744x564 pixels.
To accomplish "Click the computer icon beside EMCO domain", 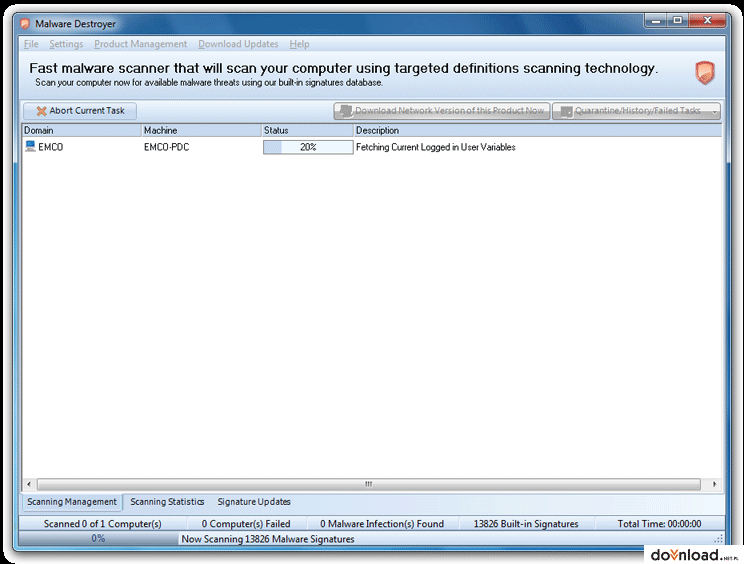I will tap(30, 147).
